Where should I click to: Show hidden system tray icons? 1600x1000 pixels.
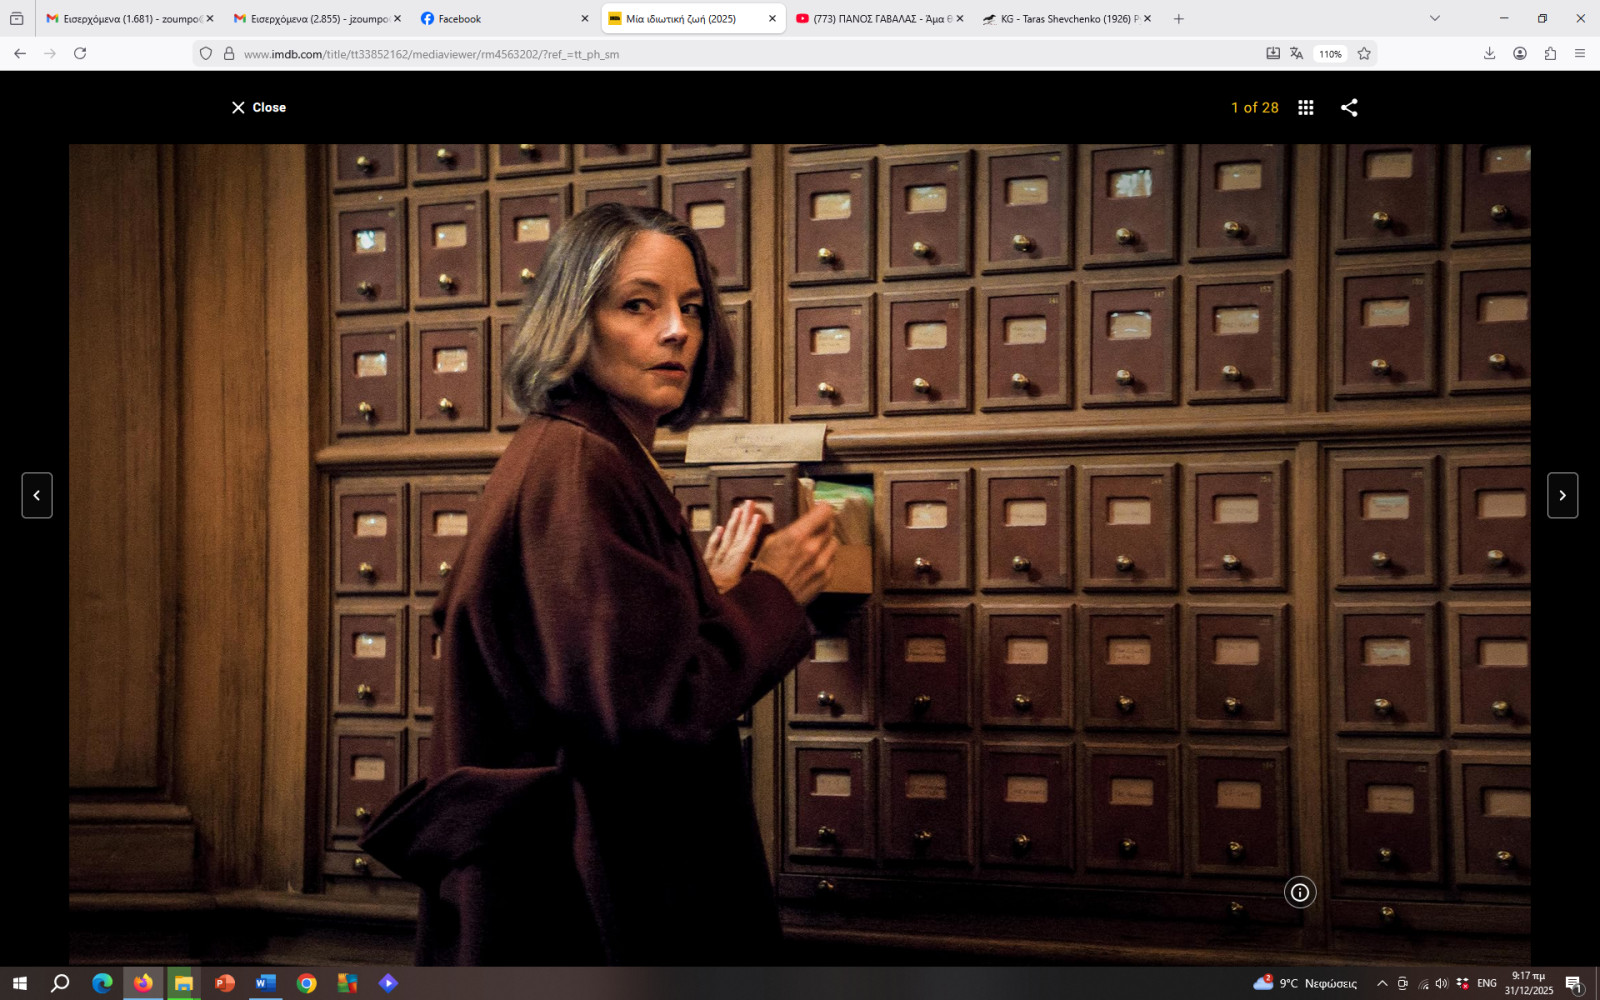(x=1382, y=983)
